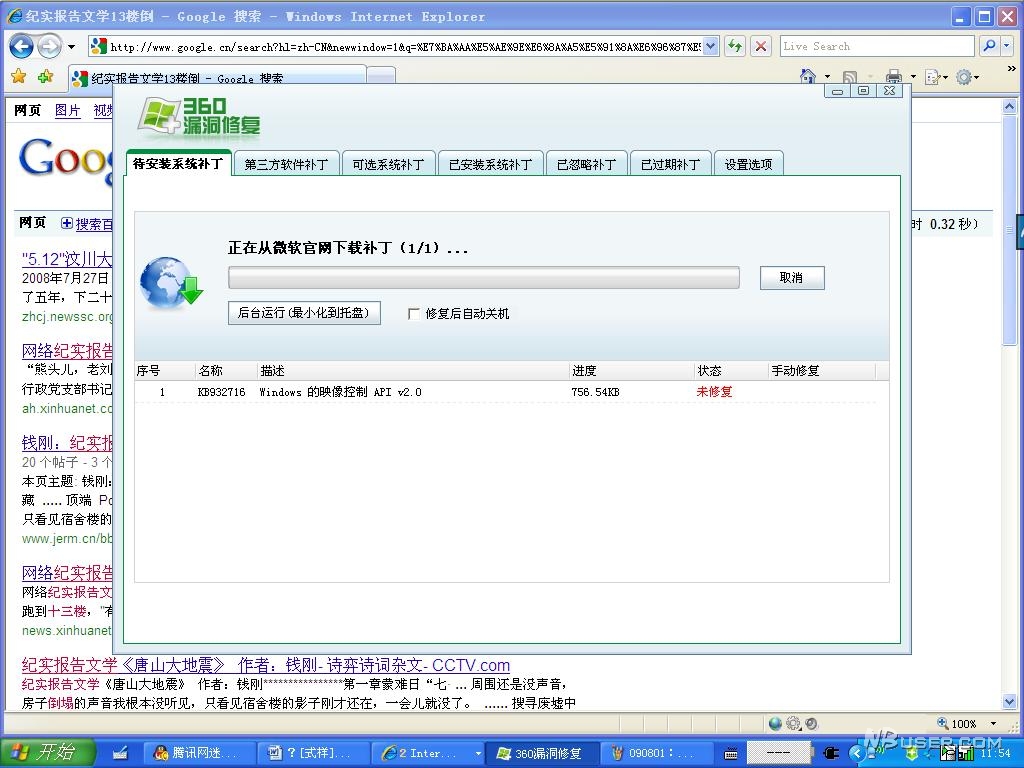
Task: Click the status bar globe zone icon
Action: click(x=775, y=724)
